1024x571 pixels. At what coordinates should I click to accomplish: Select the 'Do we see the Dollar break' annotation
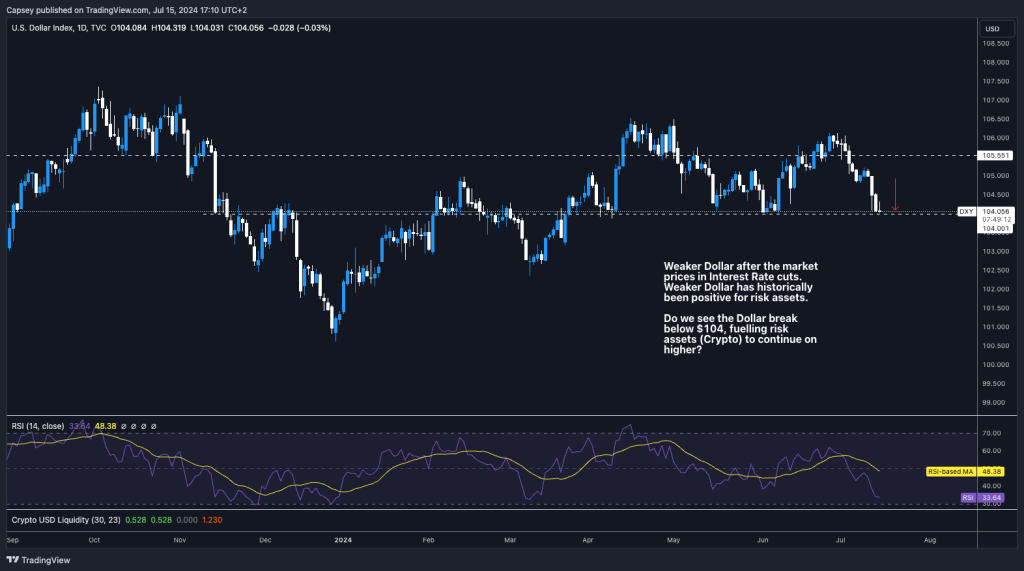pyautogui.click(x=740, y=334)
